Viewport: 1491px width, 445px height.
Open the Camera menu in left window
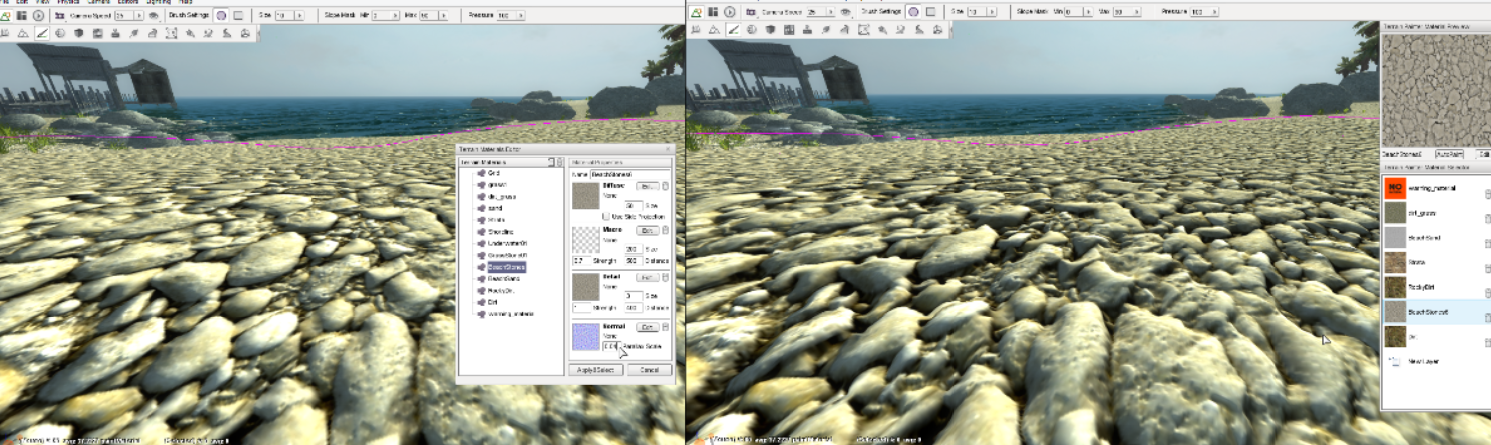[98, 3]
